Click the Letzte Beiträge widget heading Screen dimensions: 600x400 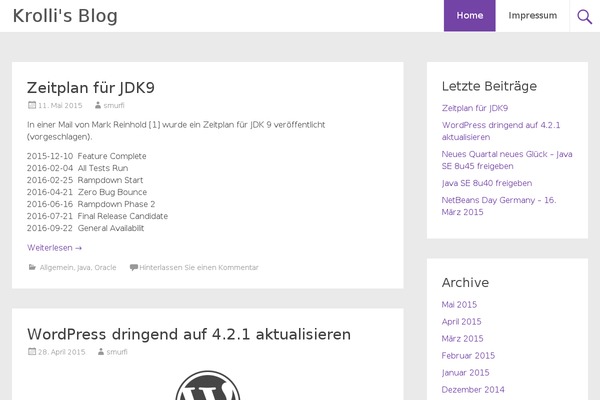click(489, 86)
